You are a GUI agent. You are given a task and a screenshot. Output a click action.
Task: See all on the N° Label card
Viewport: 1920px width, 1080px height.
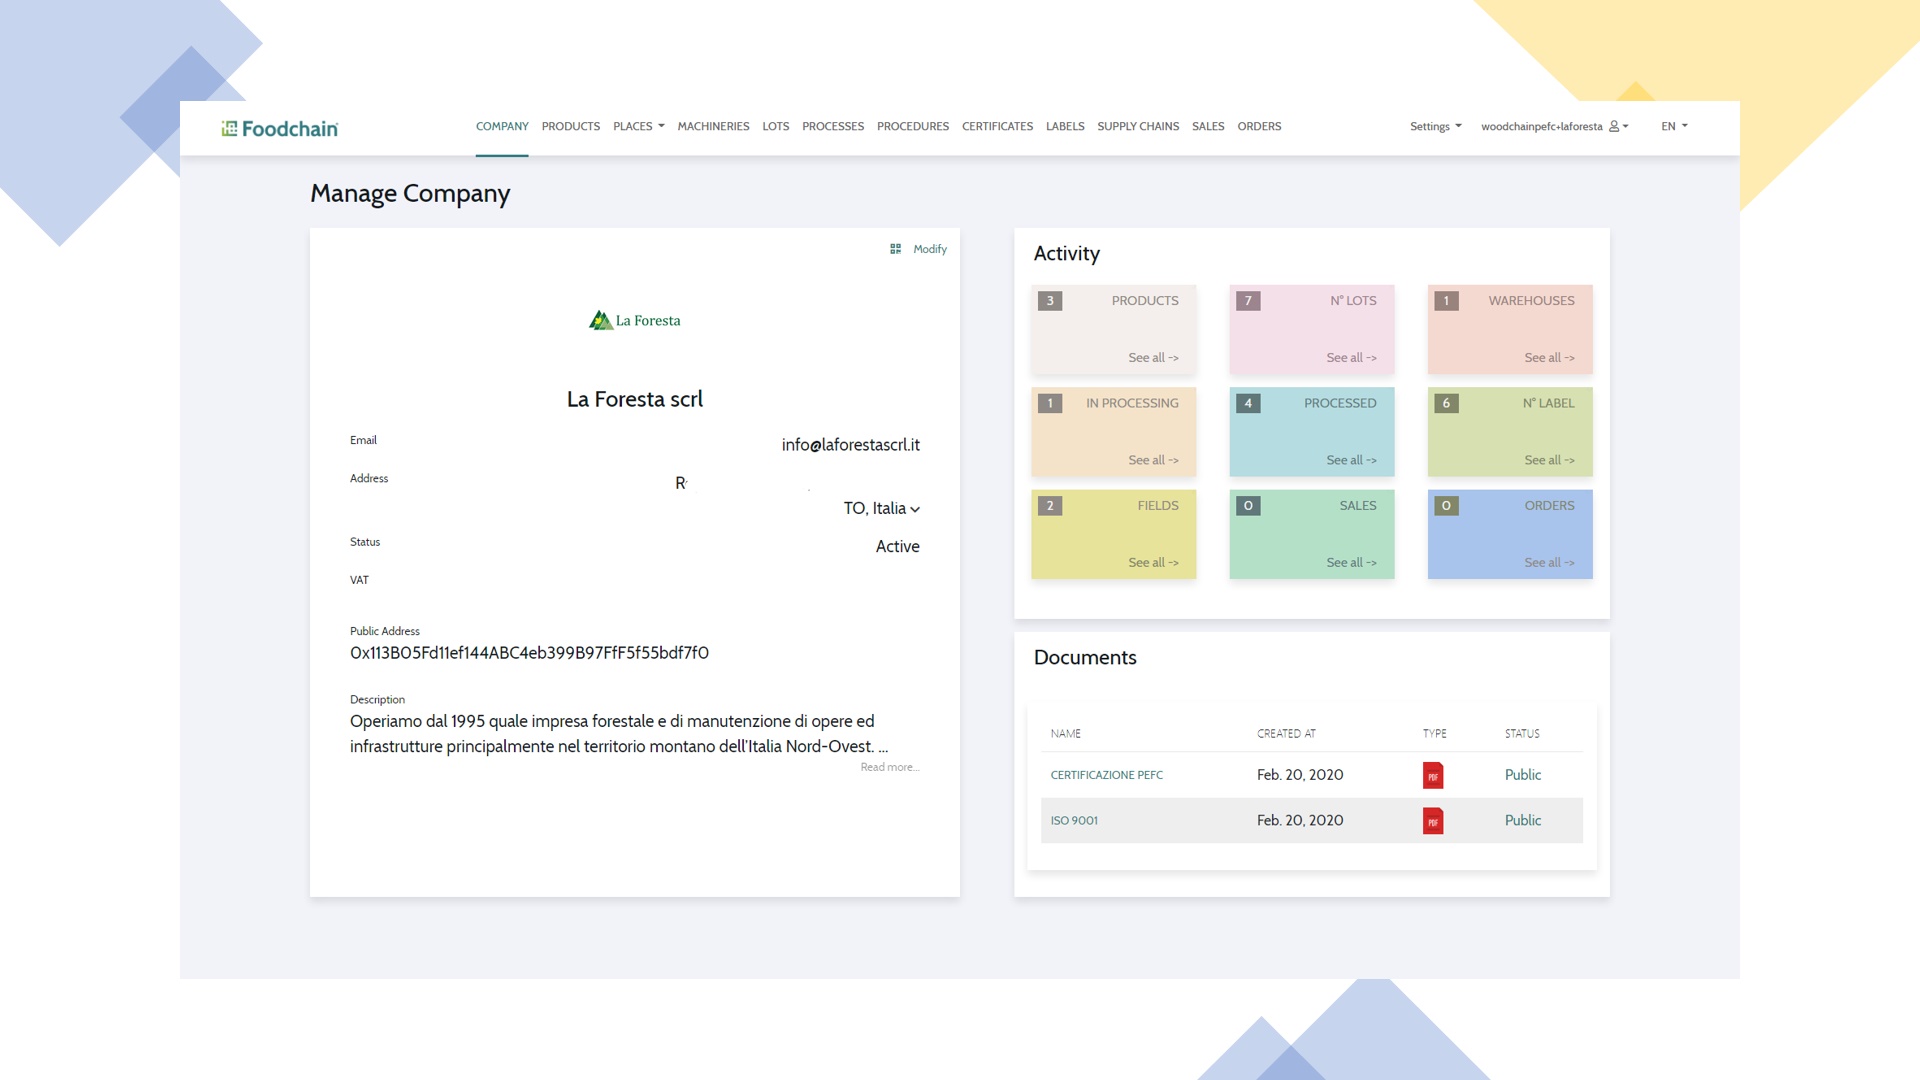tap(1549, 460)
